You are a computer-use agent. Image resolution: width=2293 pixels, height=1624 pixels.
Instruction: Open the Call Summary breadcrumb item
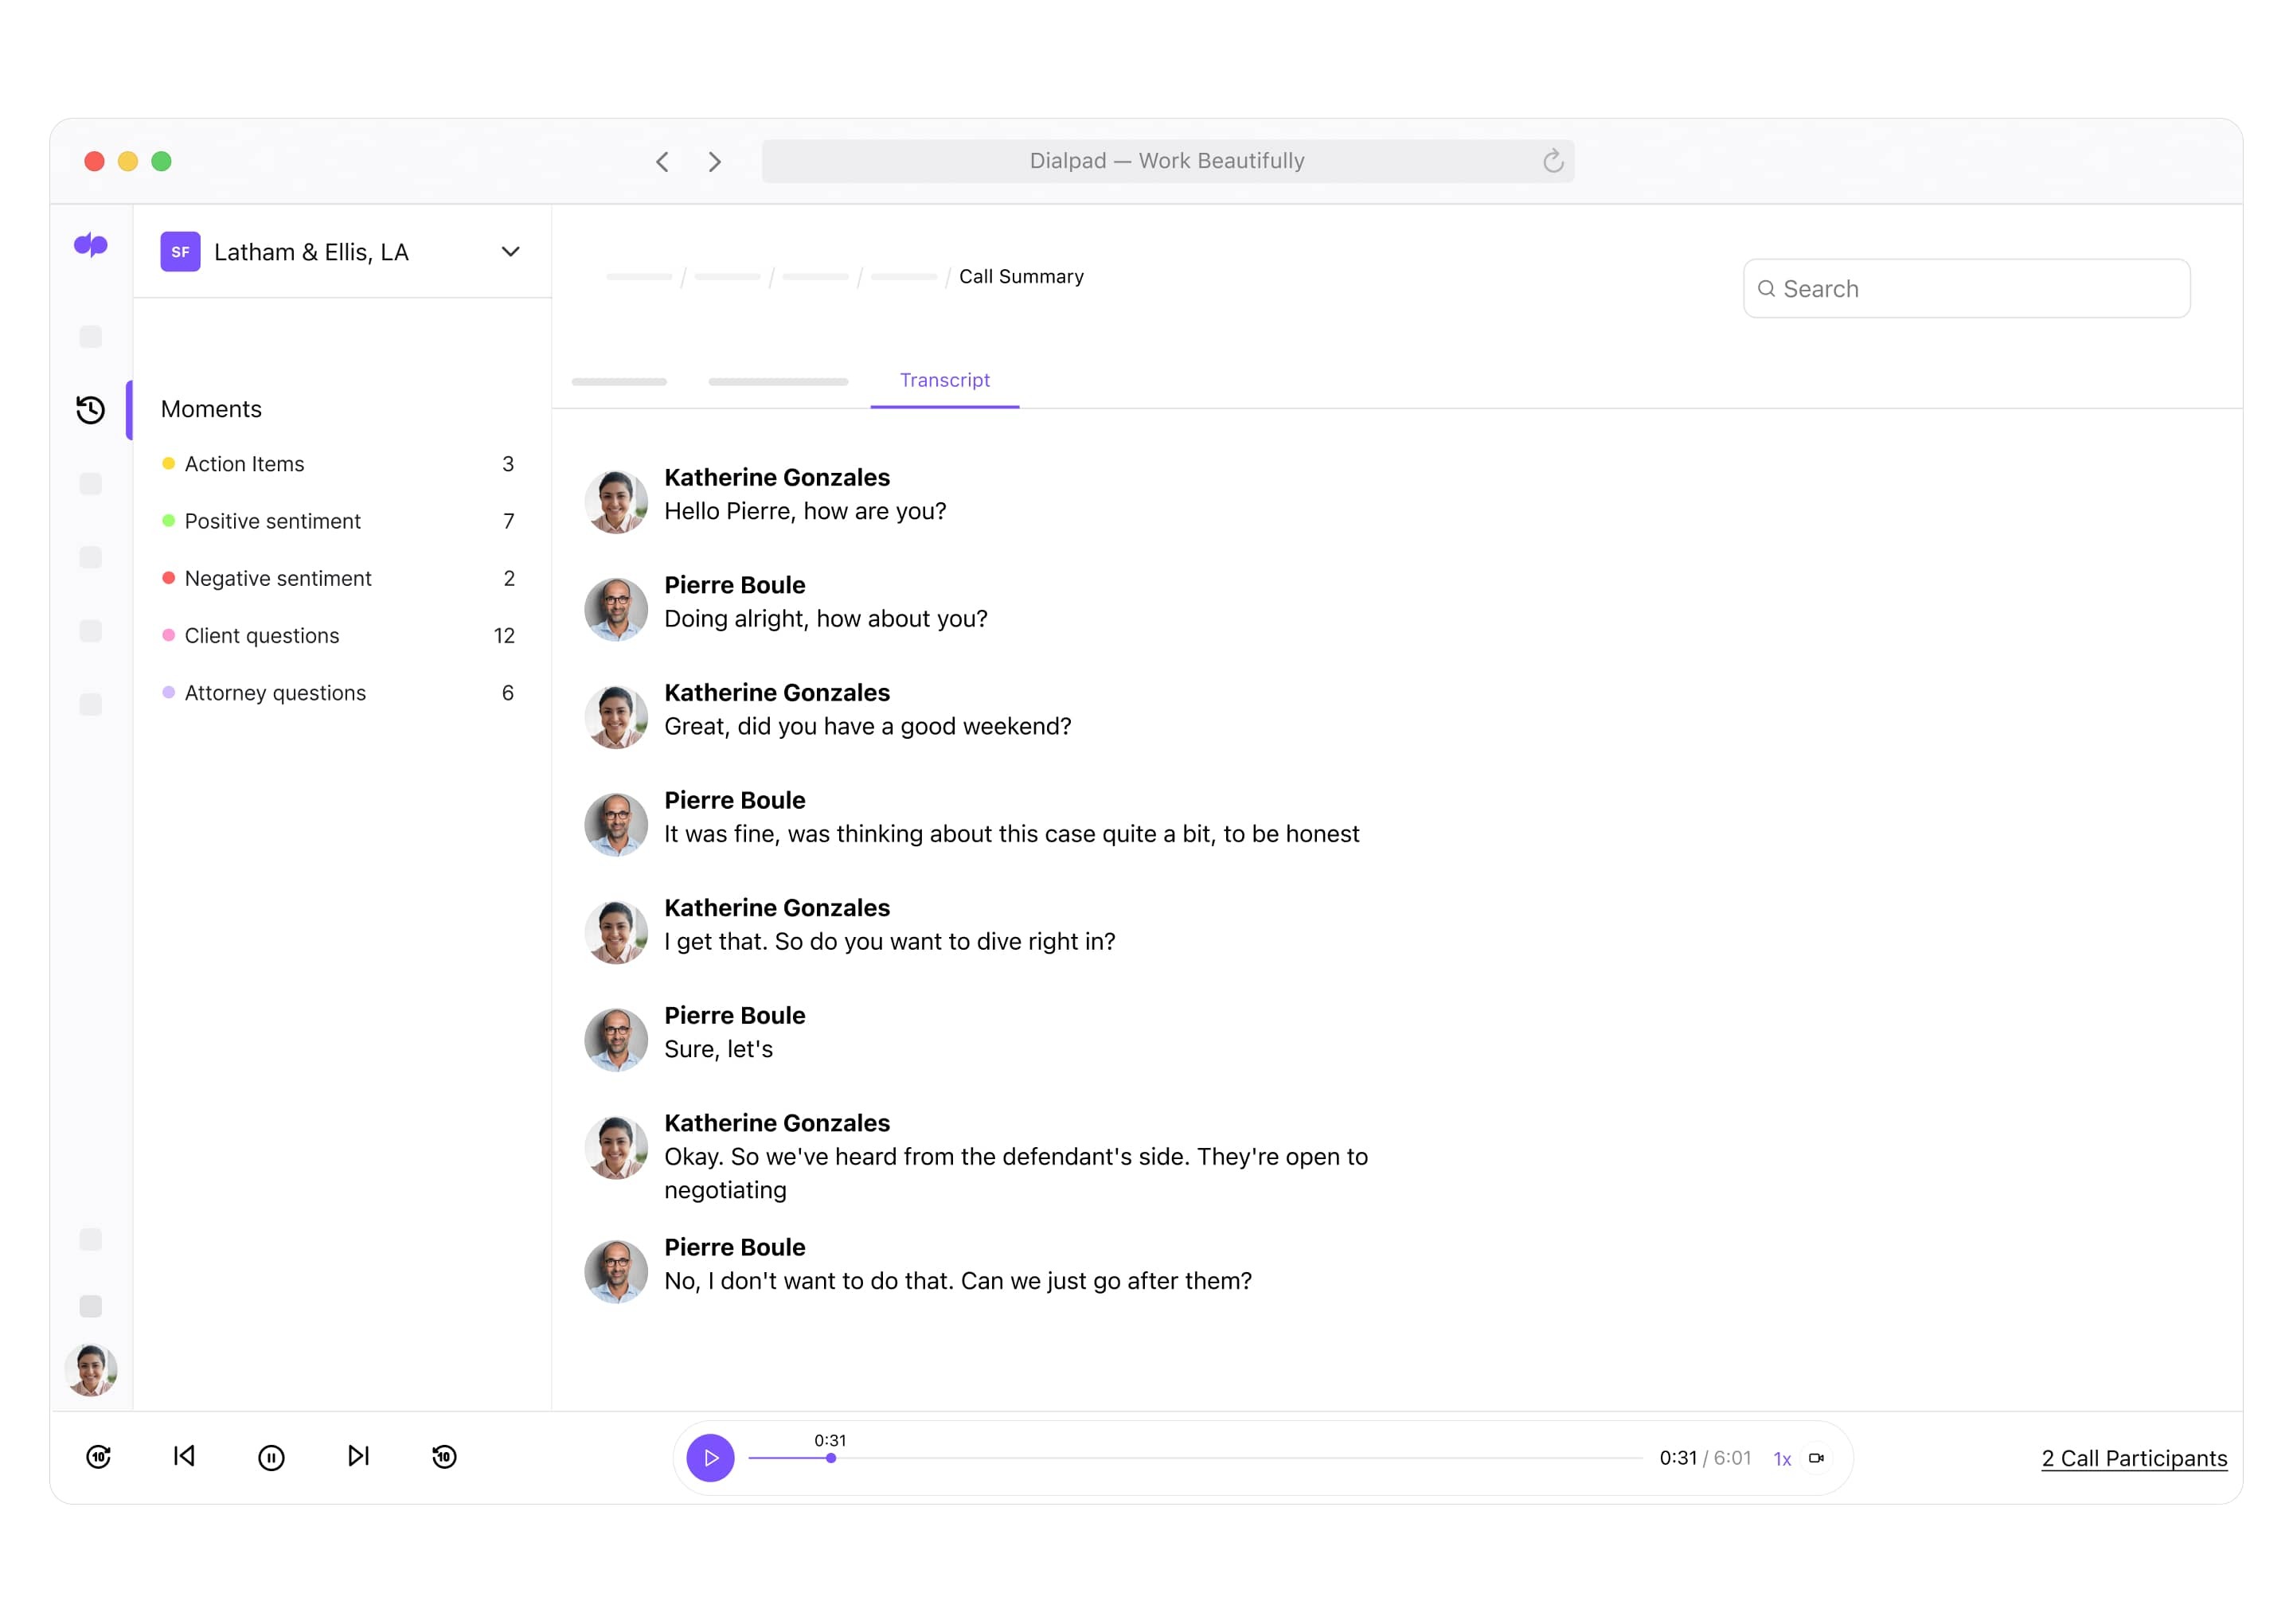[1021, 276]
